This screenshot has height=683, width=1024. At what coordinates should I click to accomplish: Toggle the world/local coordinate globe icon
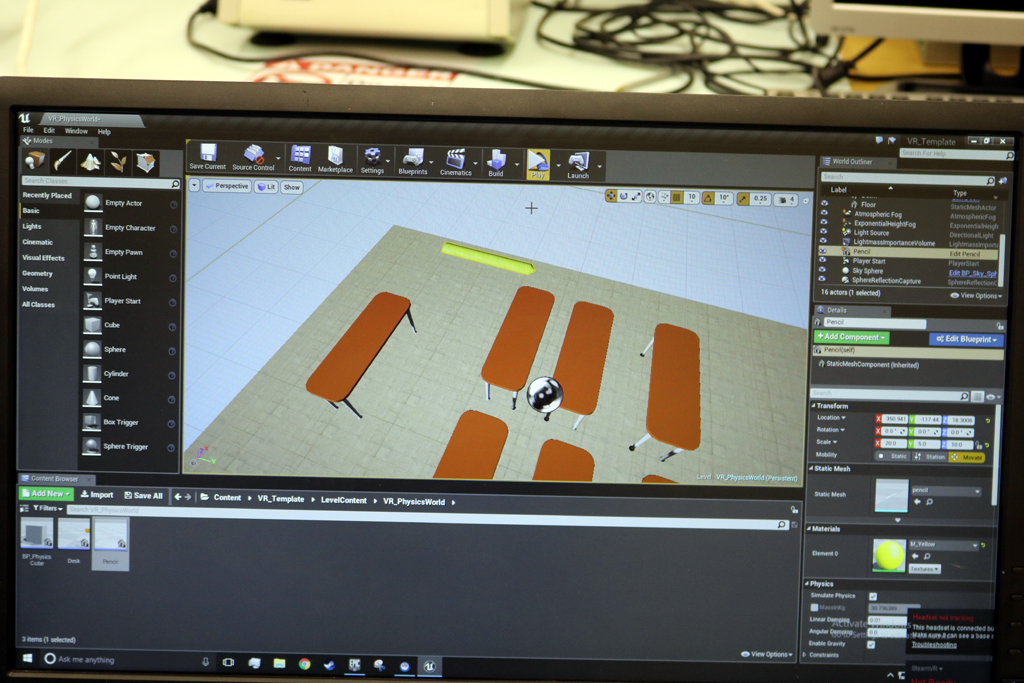click(650, 197)
